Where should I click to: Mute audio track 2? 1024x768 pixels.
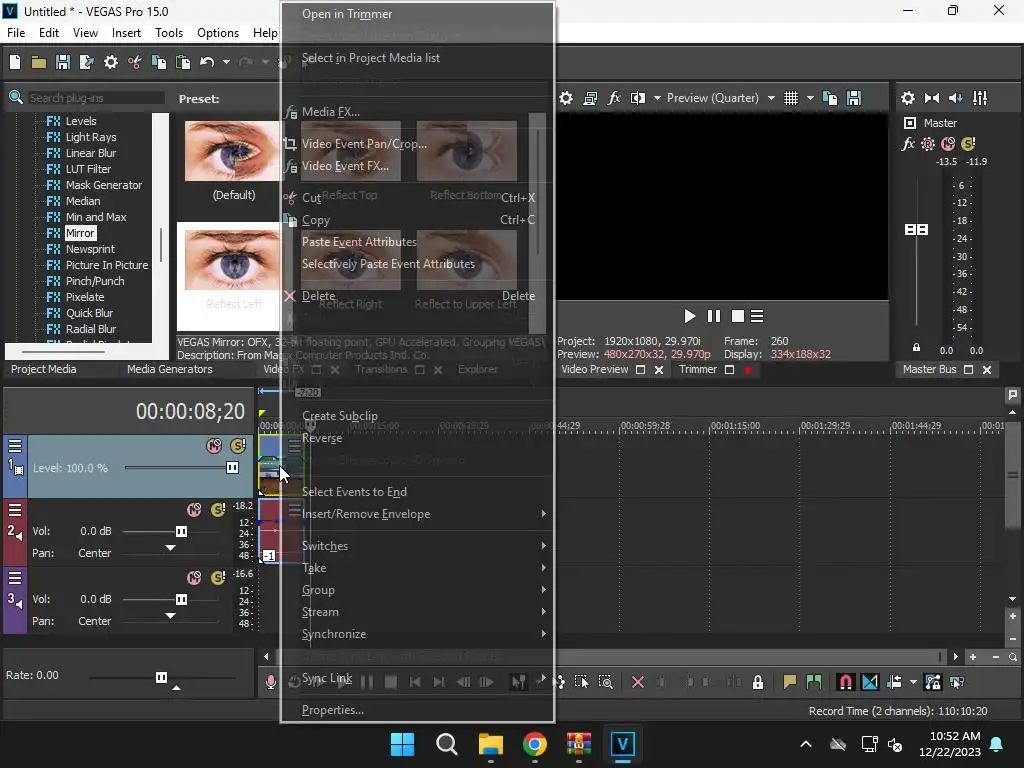coord(194,510)
